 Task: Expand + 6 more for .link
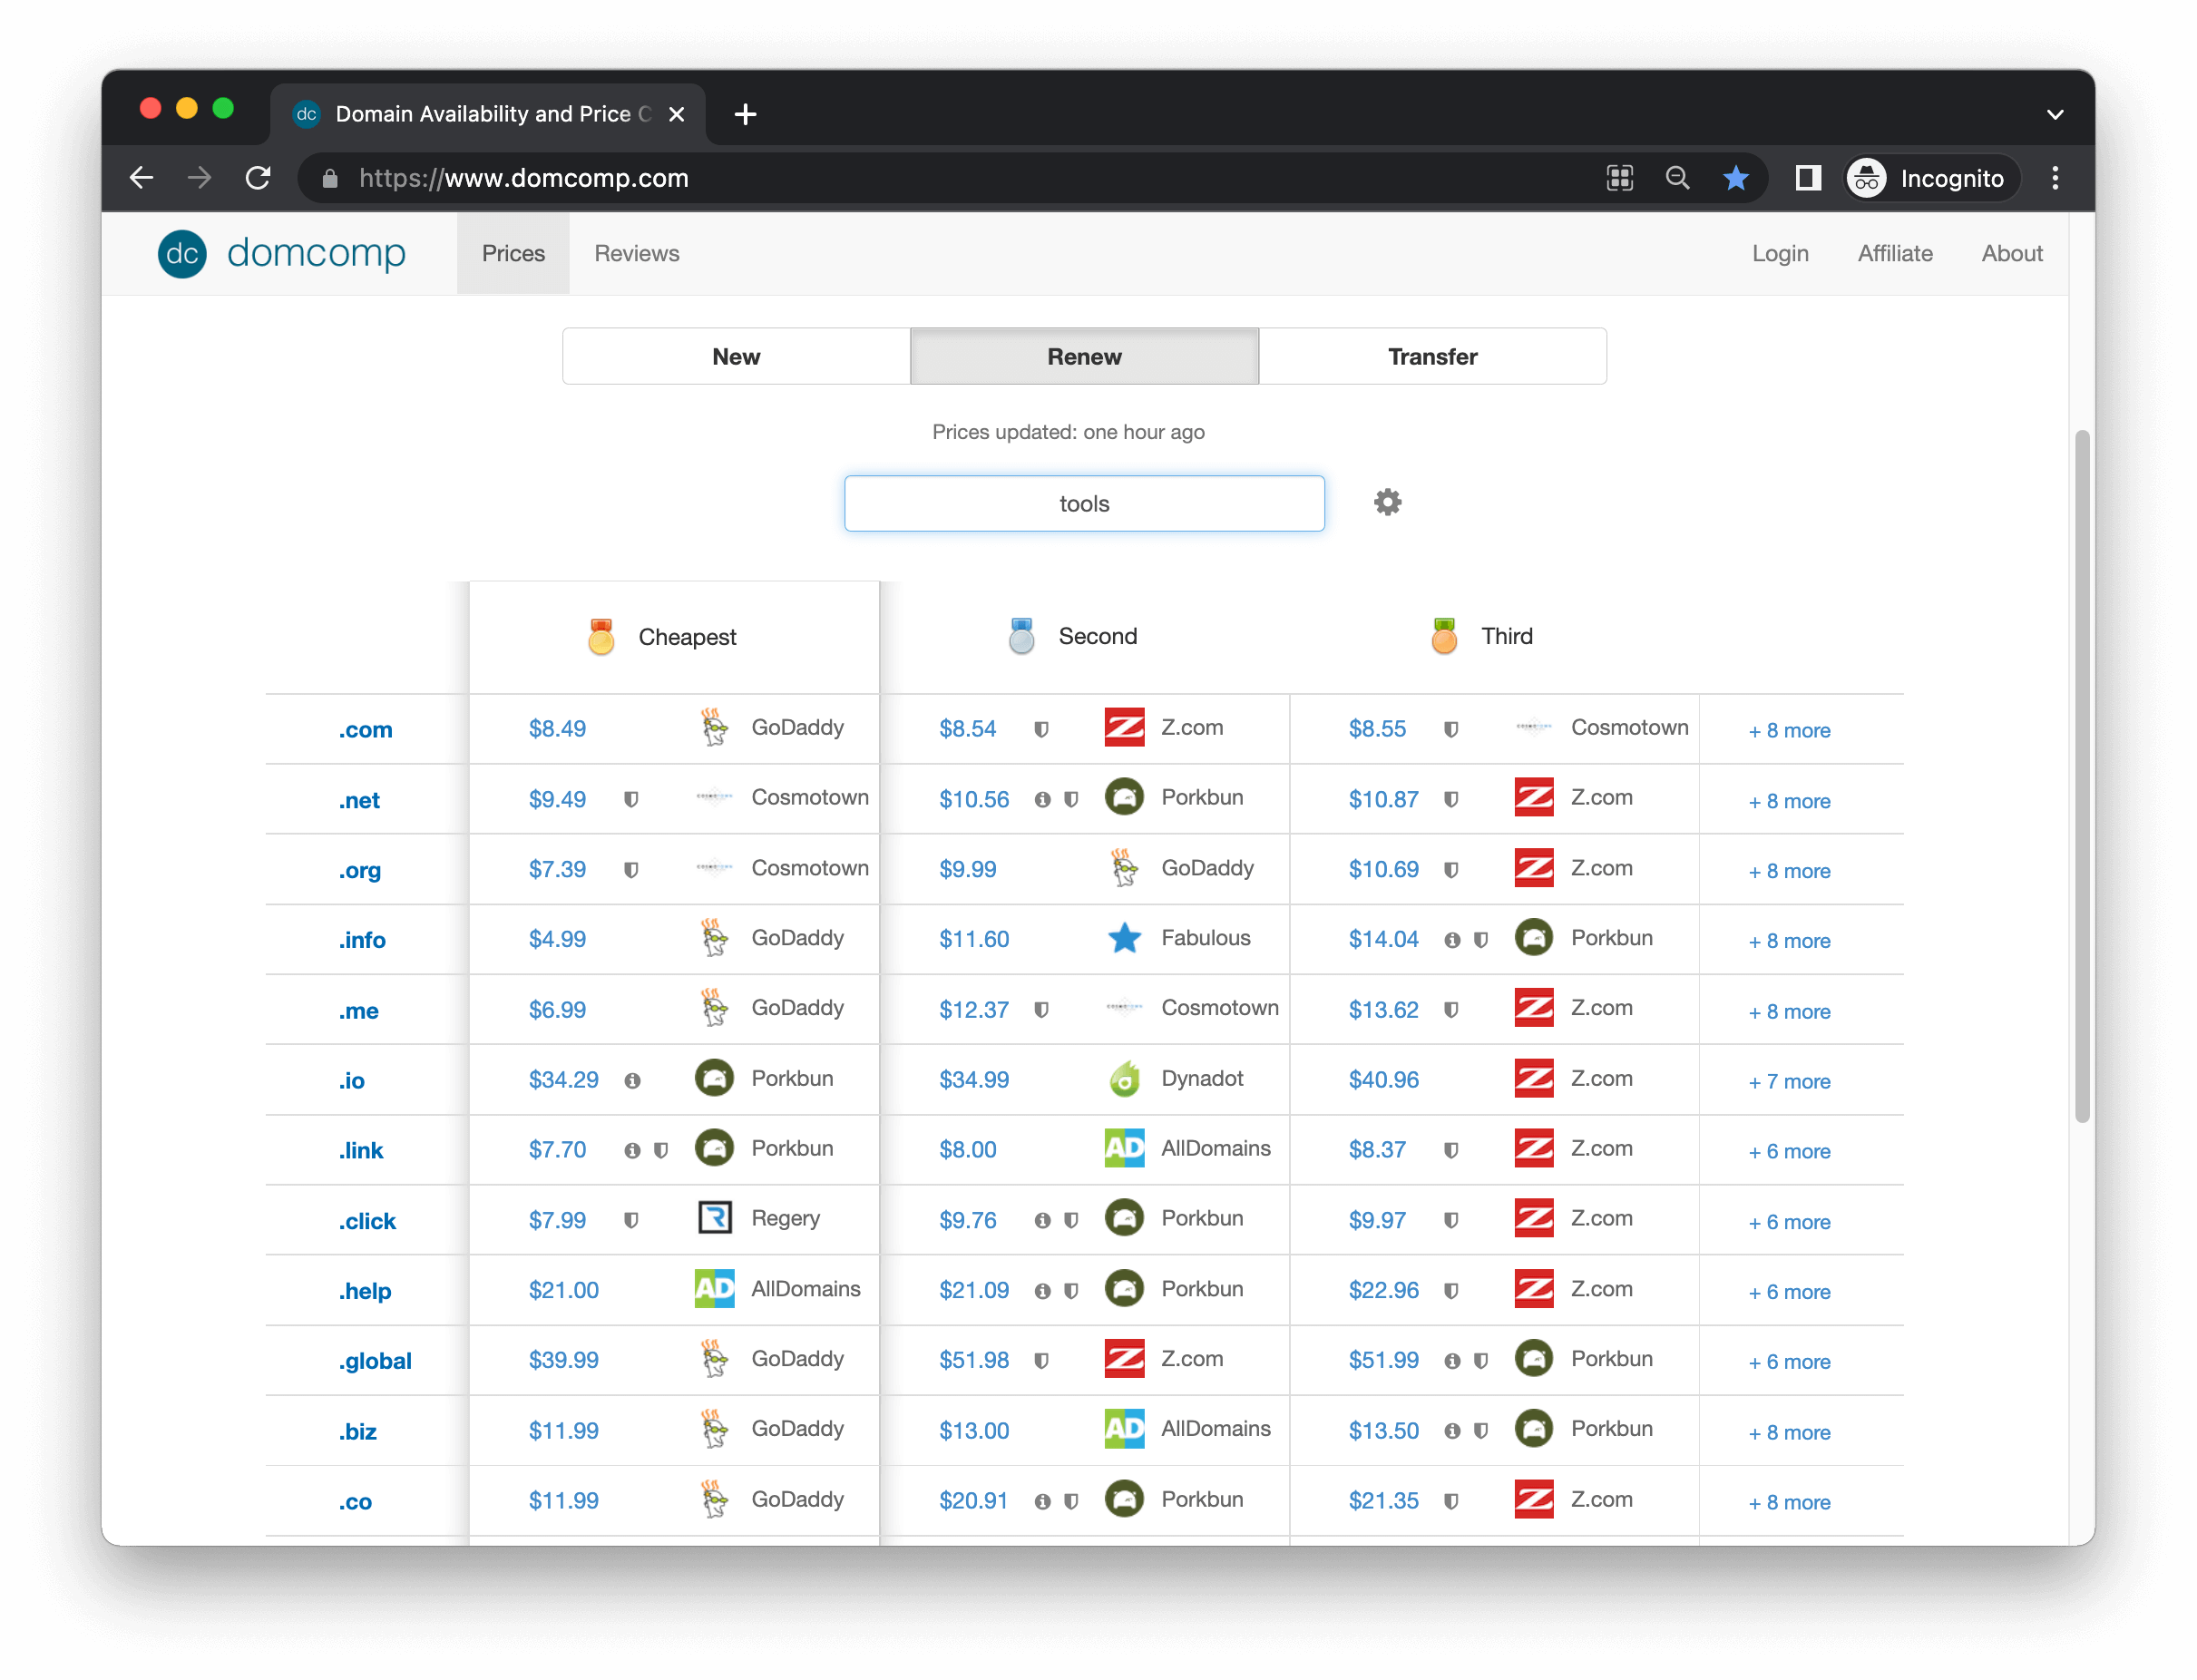click(x=1789, y=1152)
